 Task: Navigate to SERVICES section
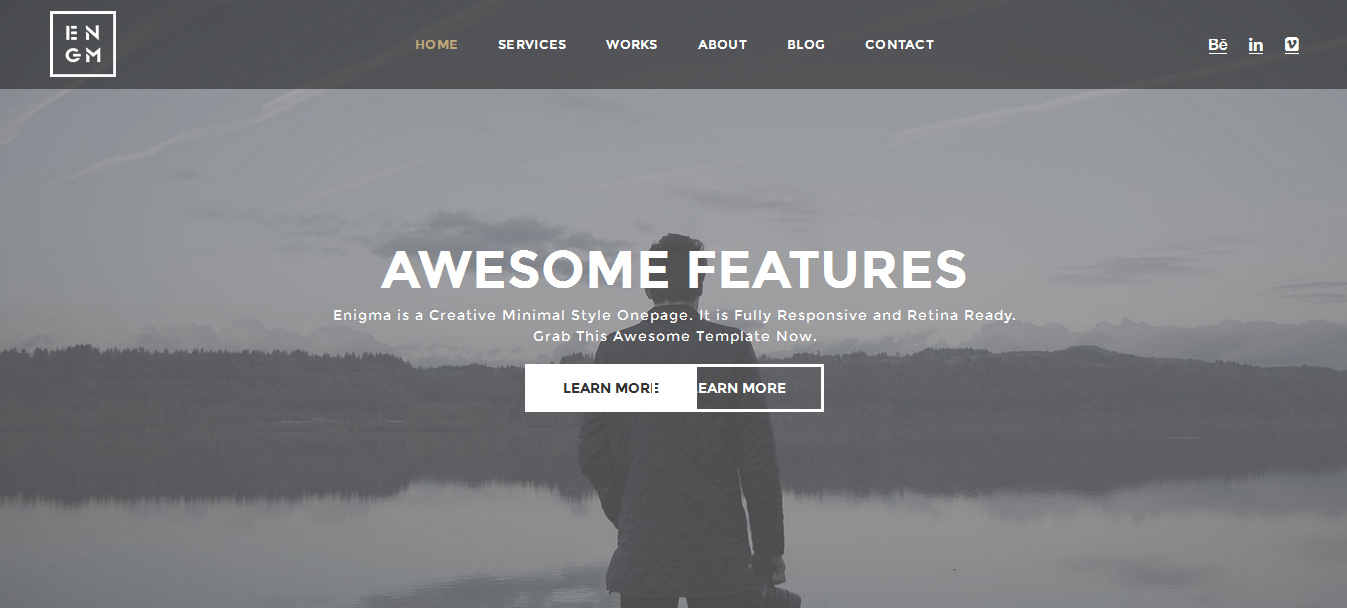(x=532, y=44)
